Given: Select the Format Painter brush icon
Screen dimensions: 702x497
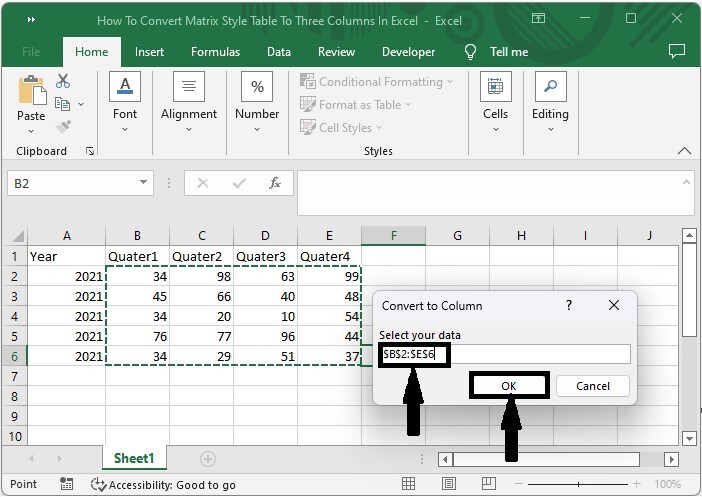Looking at the screenshot, I should pos(63,127).
